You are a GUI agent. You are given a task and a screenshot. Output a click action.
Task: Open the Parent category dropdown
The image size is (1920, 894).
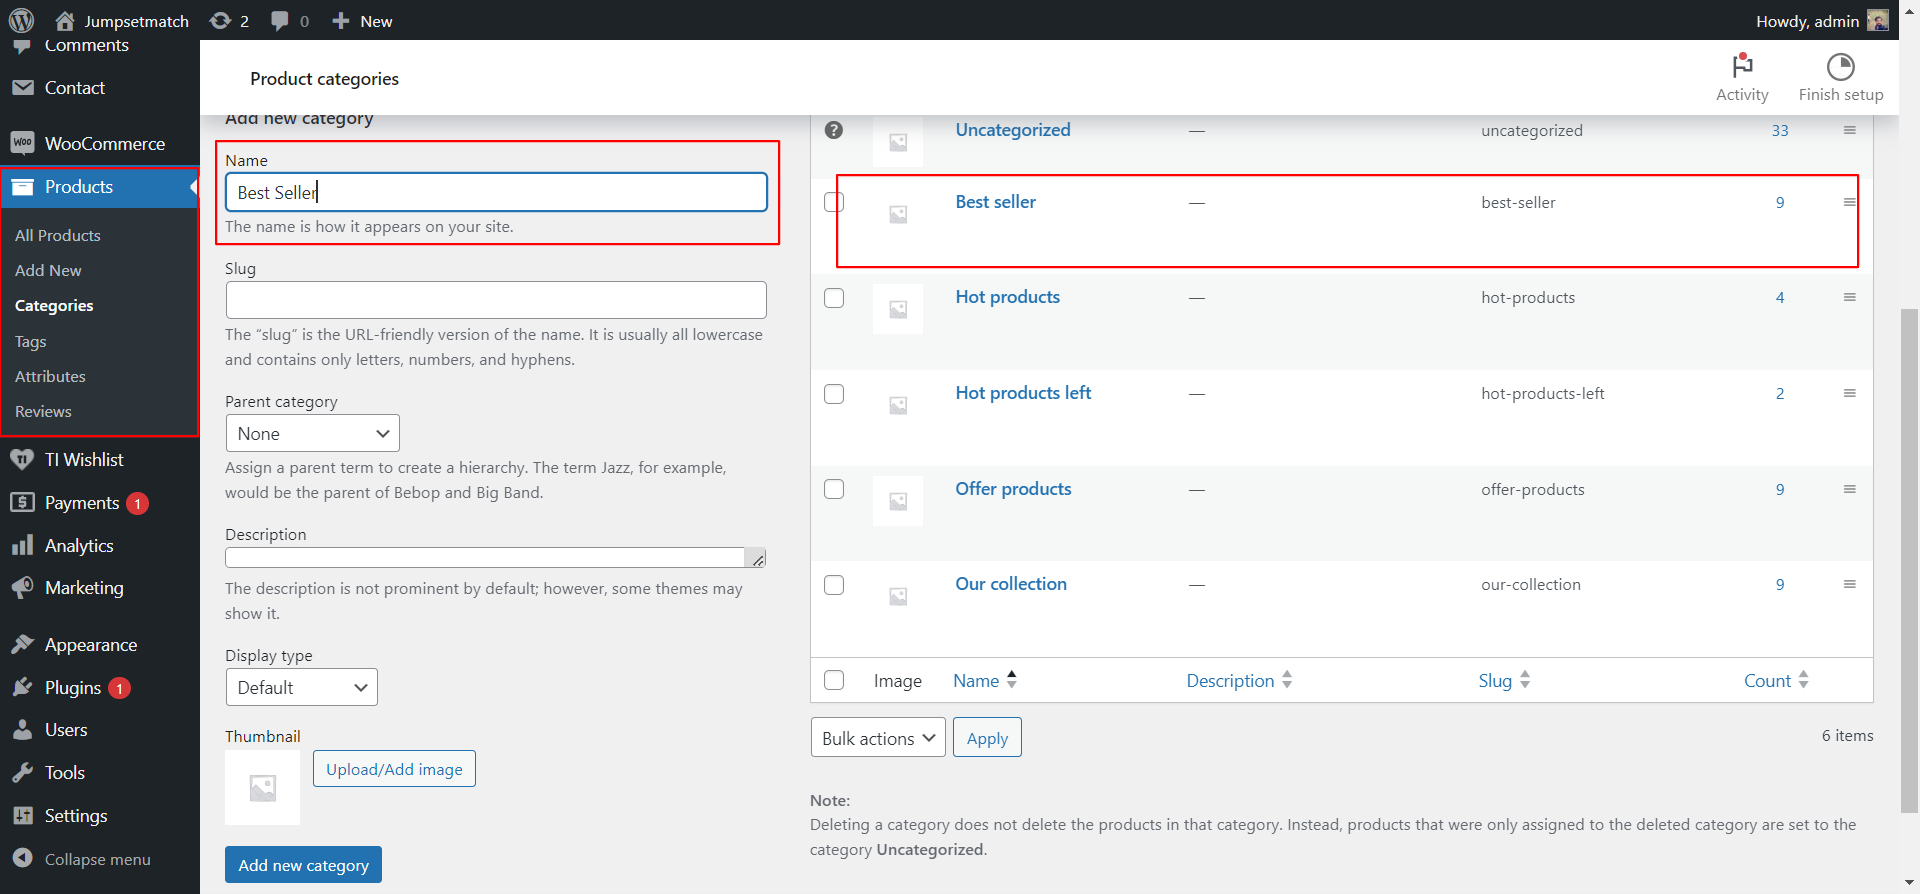pos(312,433)
